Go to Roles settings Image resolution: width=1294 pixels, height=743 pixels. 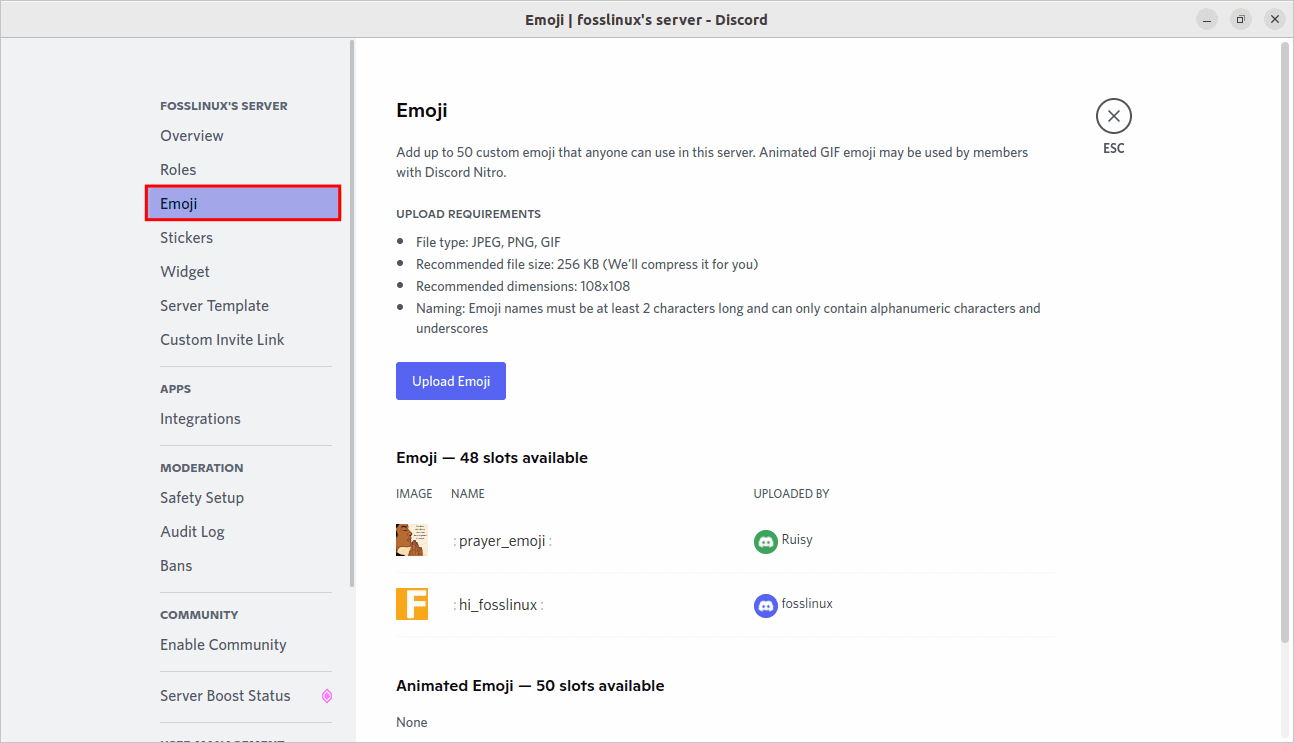tap(178, 170)
